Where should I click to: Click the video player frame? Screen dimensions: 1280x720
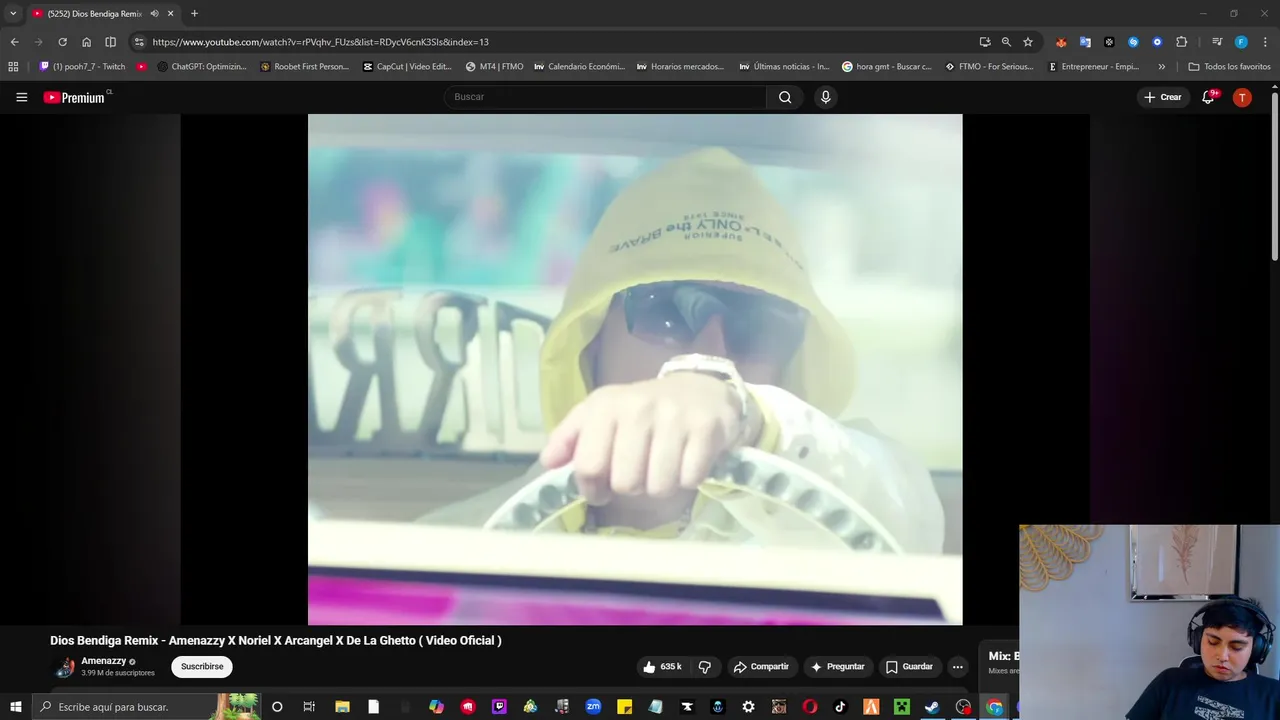[635, 369]
